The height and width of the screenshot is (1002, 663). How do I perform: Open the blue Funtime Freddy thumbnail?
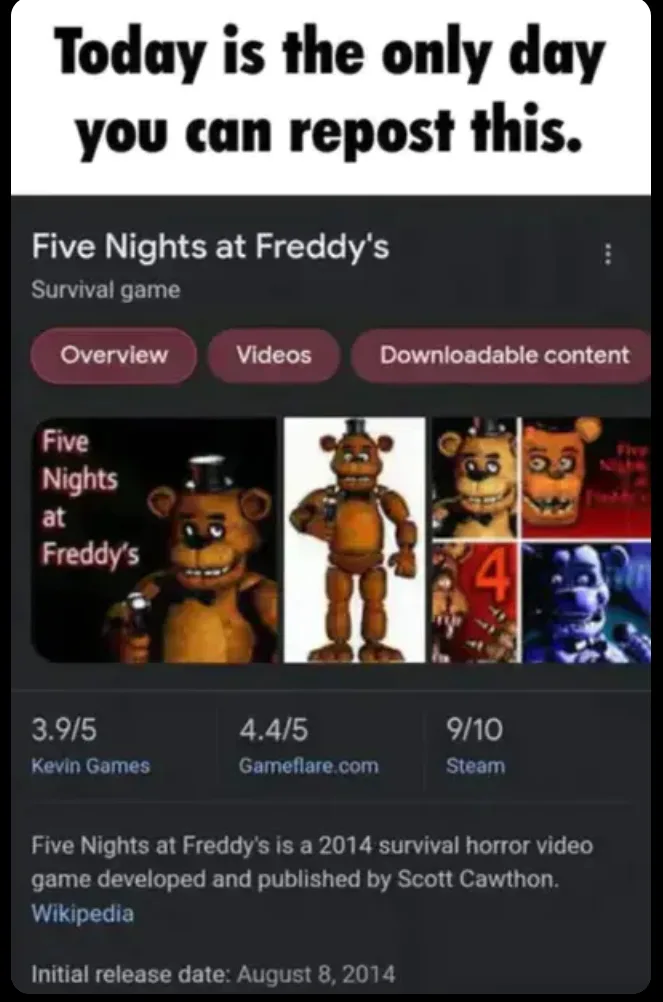tap(586, 603)
